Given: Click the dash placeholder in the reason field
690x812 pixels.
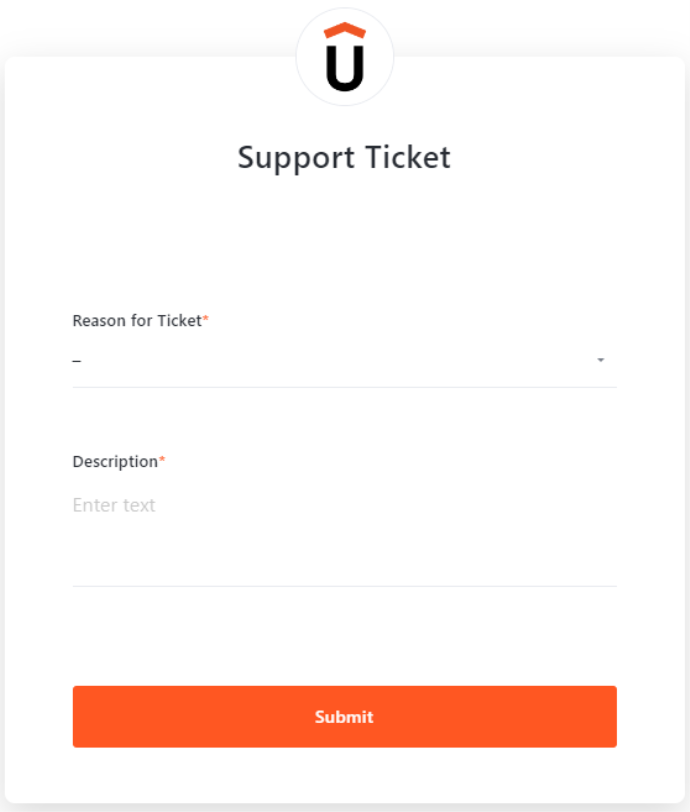Looking at the screenshot, I should pyautogui.click(x=77, y=361).
